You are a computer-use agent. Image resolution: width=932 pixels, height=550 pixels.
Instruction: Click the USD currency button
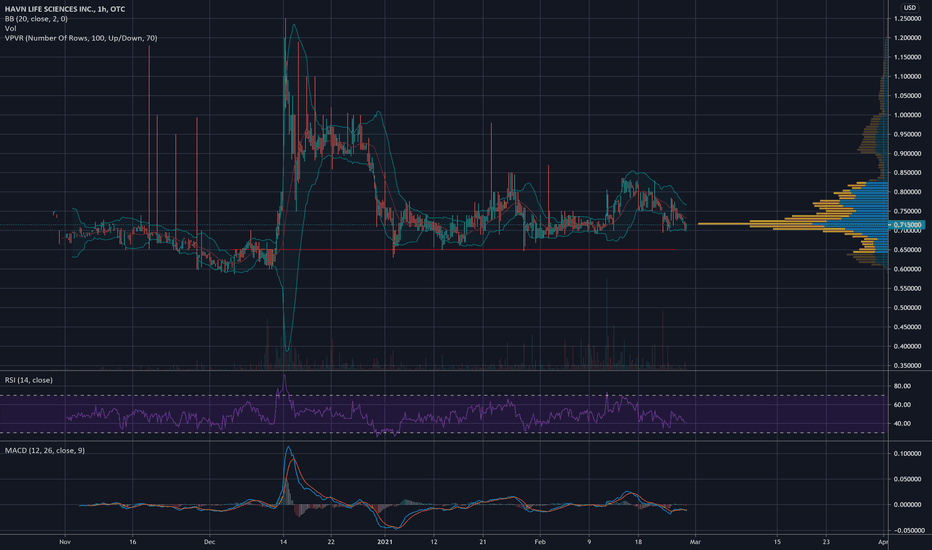tap(909, 8)
